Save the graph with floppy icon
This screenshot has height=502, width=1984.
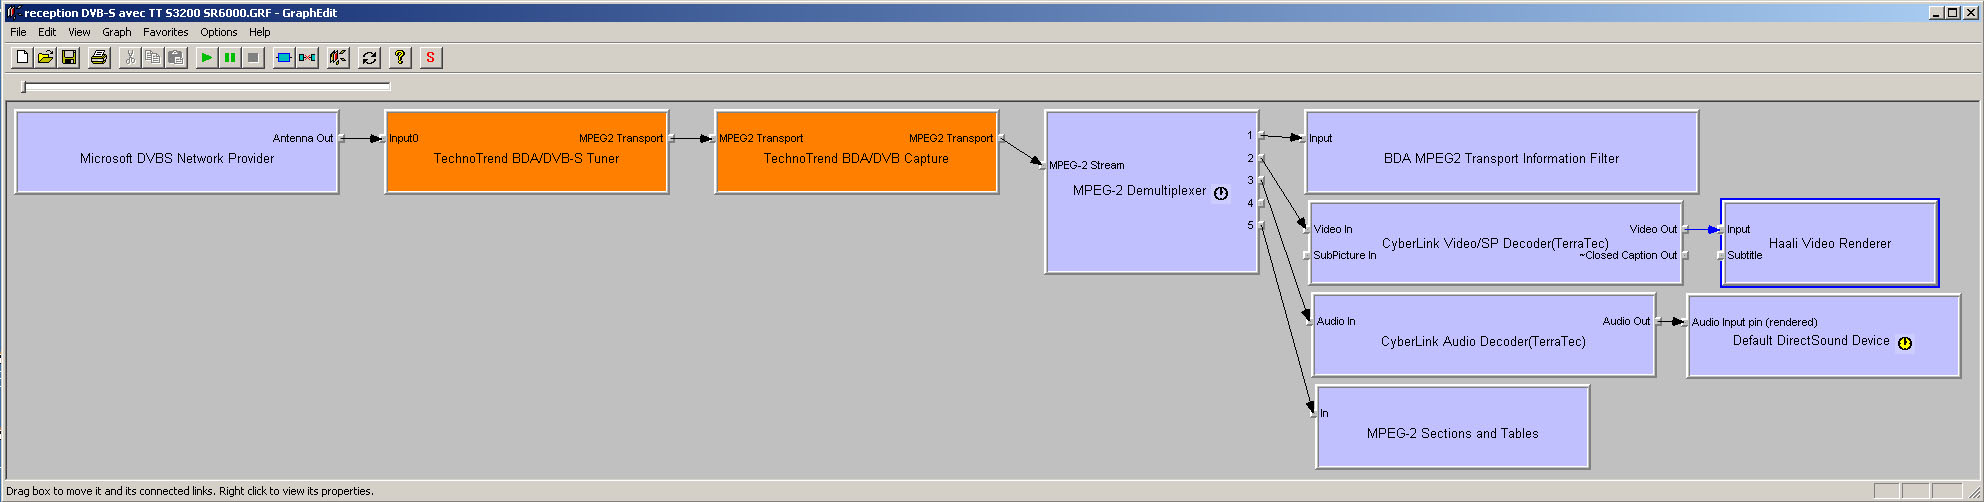69,58
